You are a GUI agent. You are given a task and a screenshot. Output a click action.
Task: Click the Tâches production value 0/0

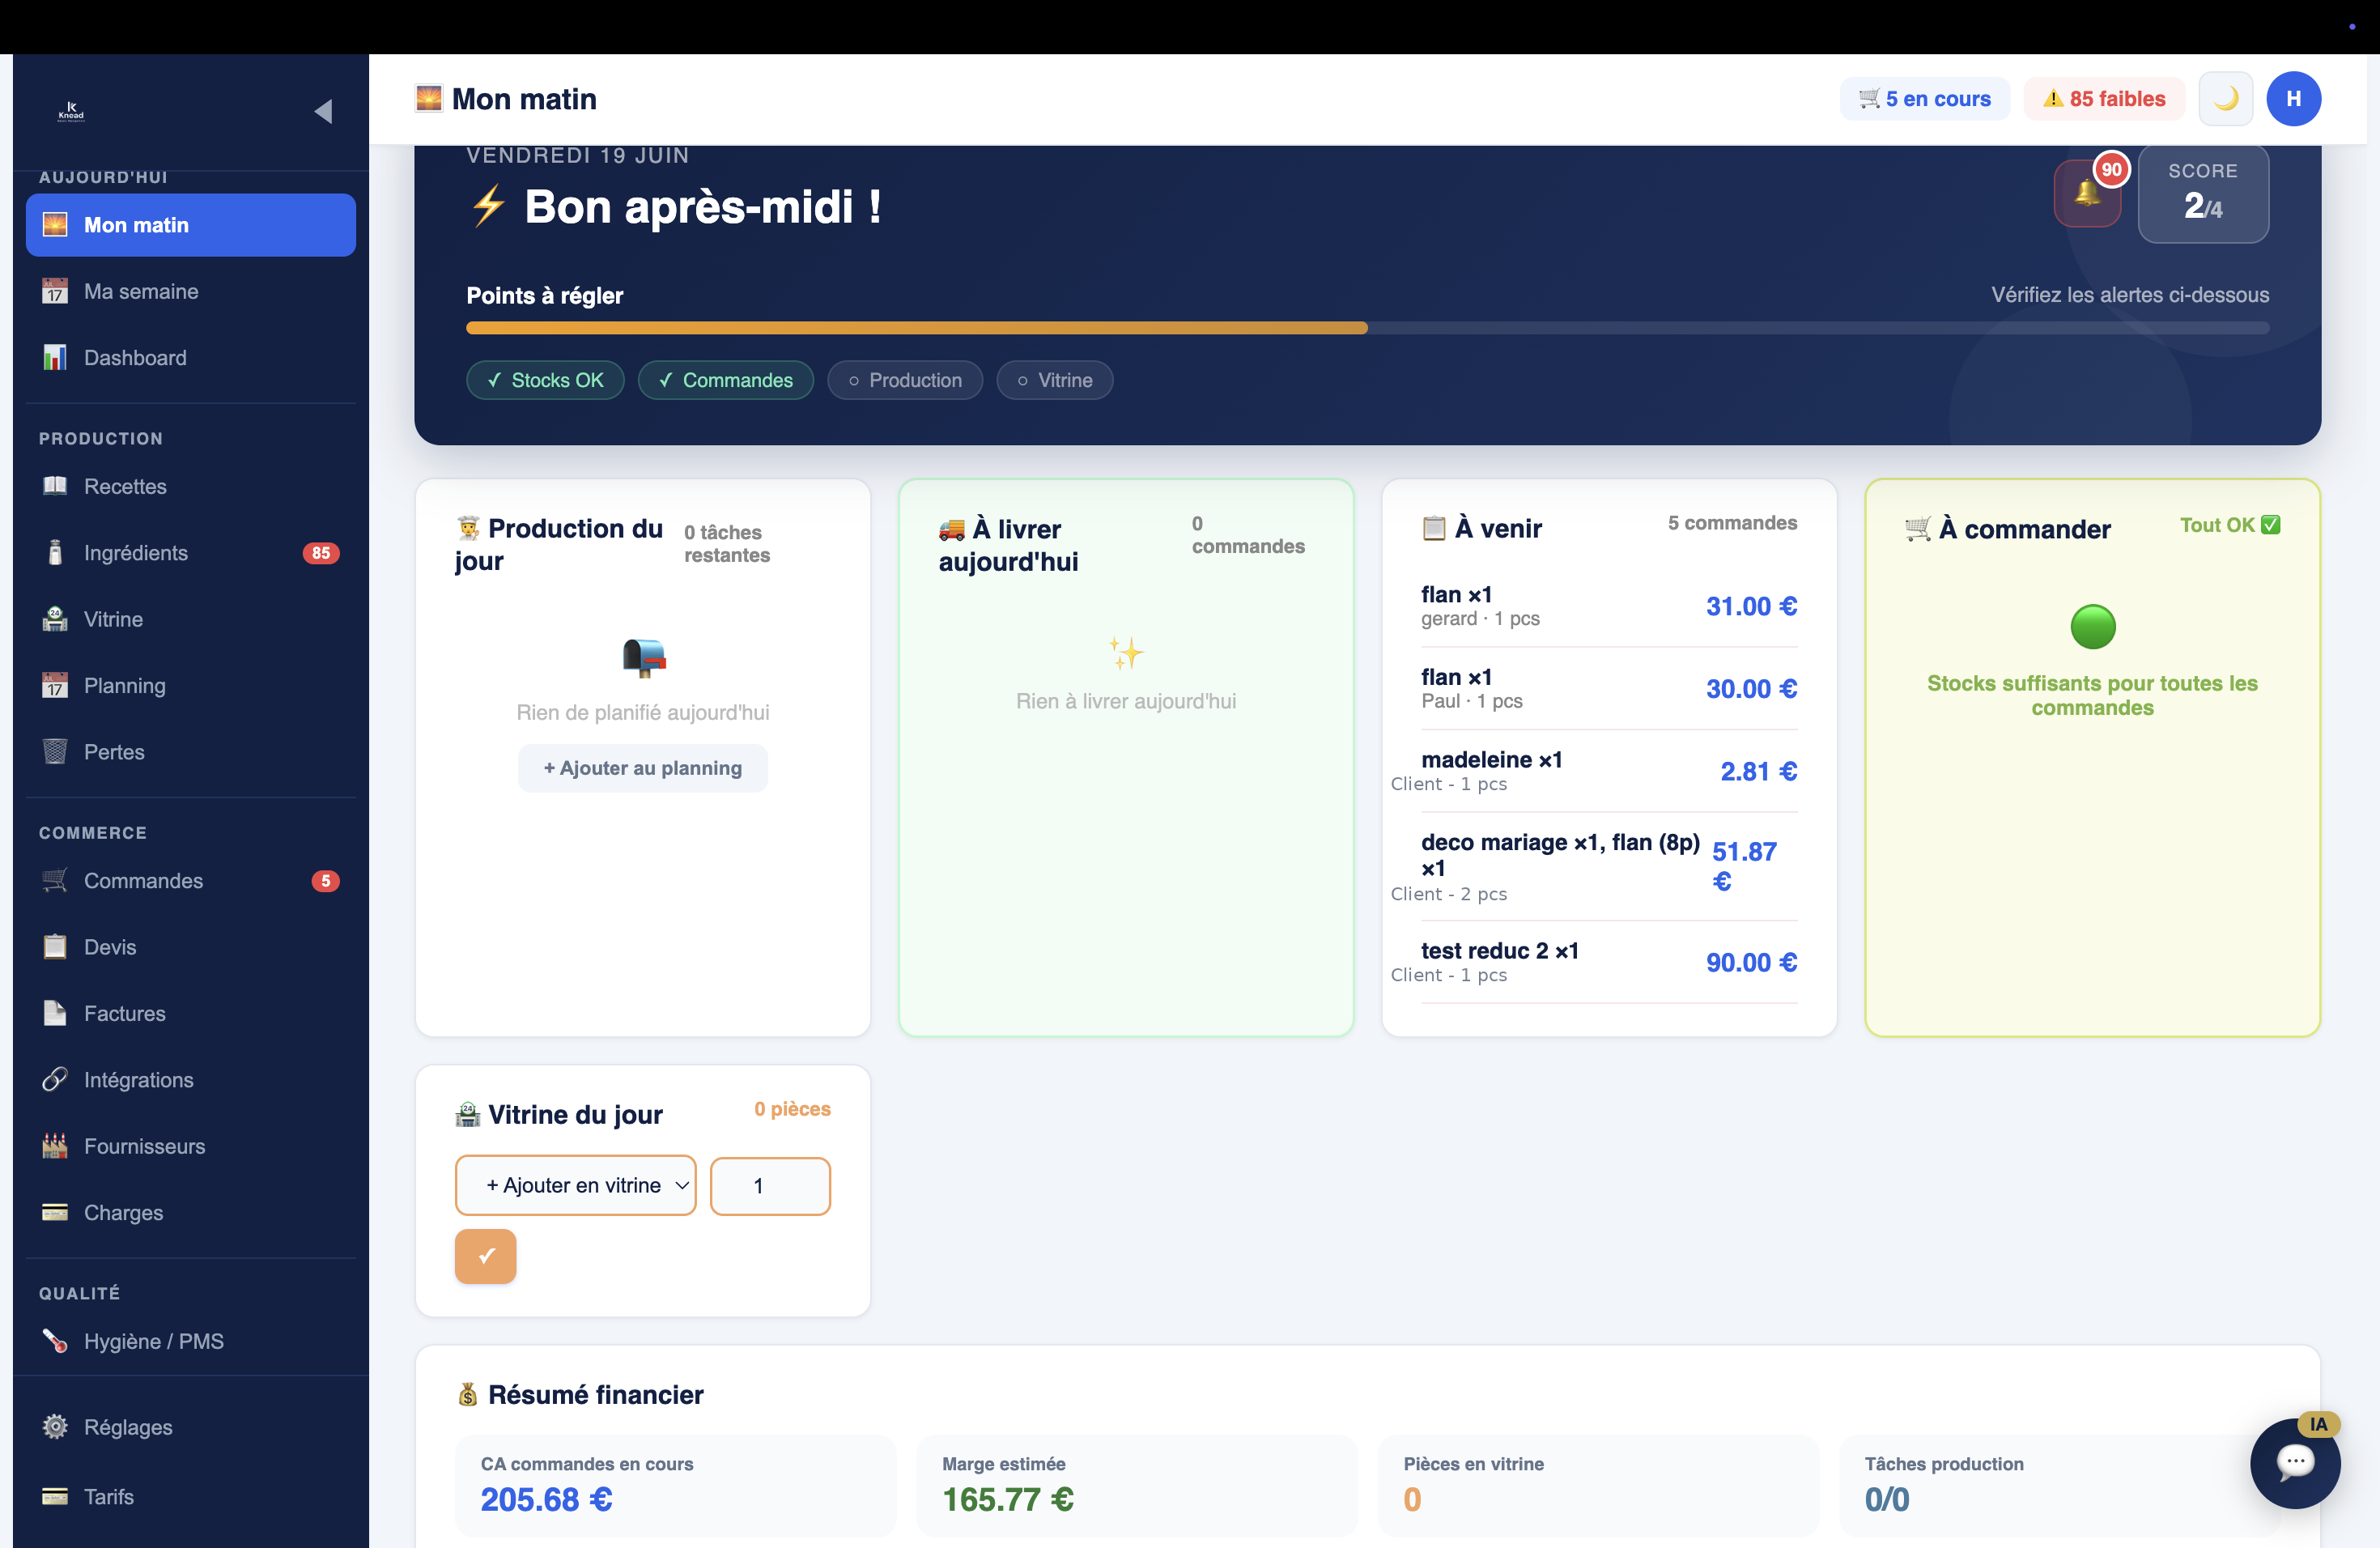click(x=1887, y=1499)
